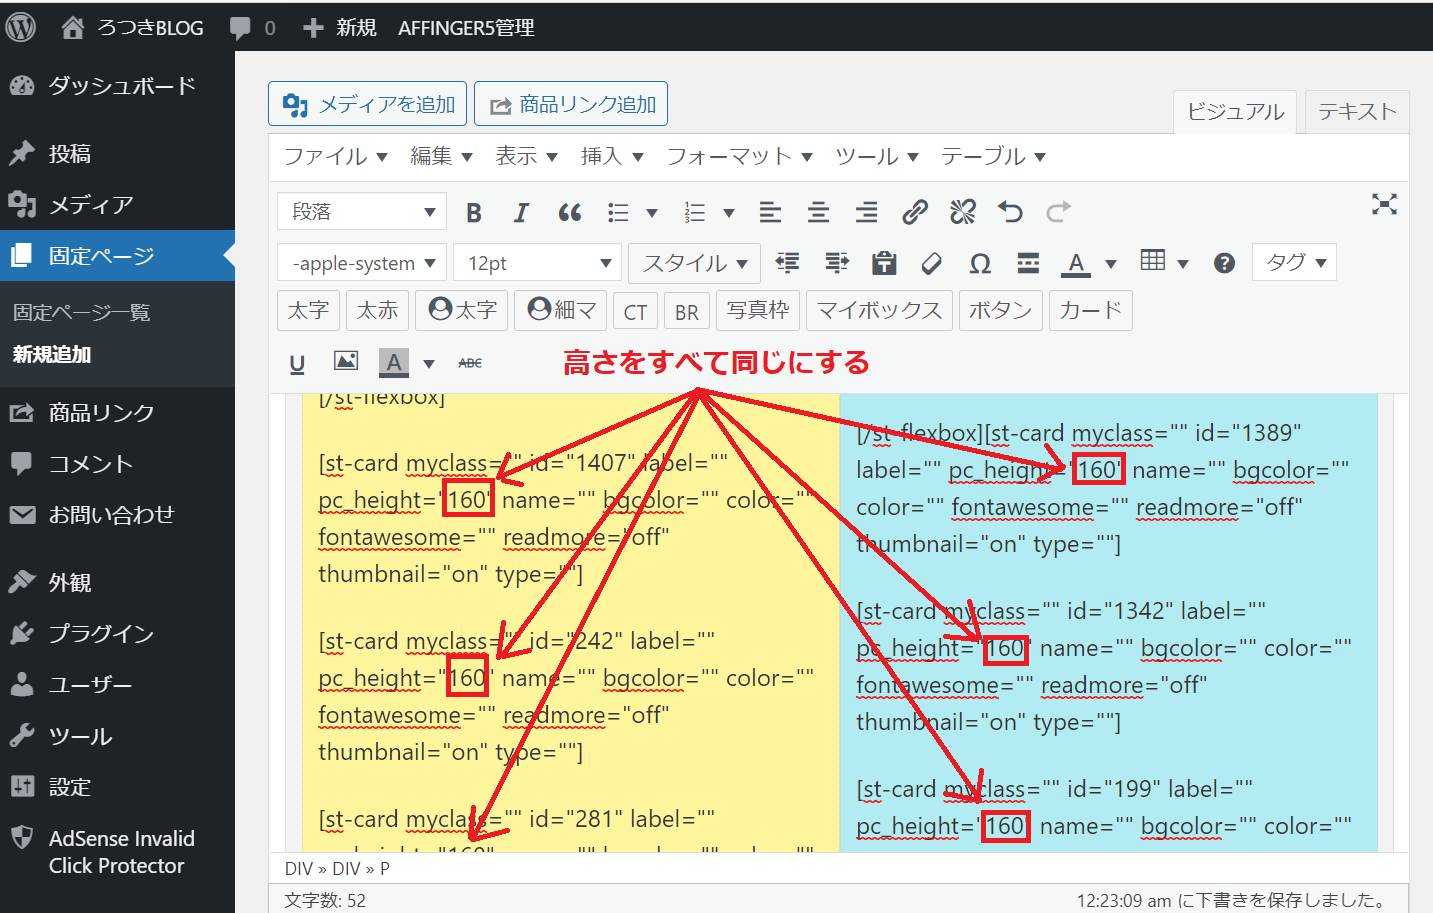Insert special character omega icon
Screen dimensions: 1433x913
(x=980, y=263)
